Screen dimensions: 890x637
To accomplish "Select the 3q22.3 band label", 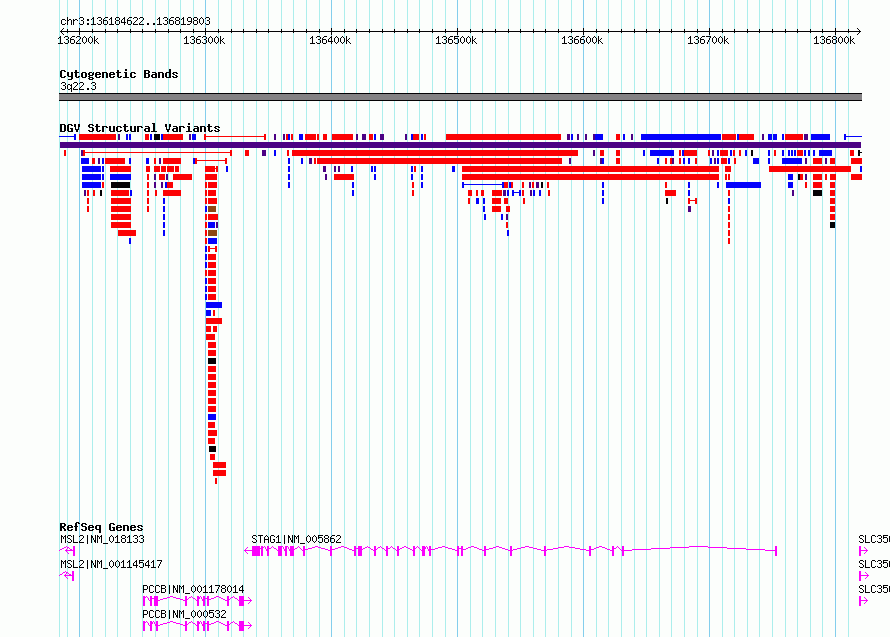I will tap(78, 86).
